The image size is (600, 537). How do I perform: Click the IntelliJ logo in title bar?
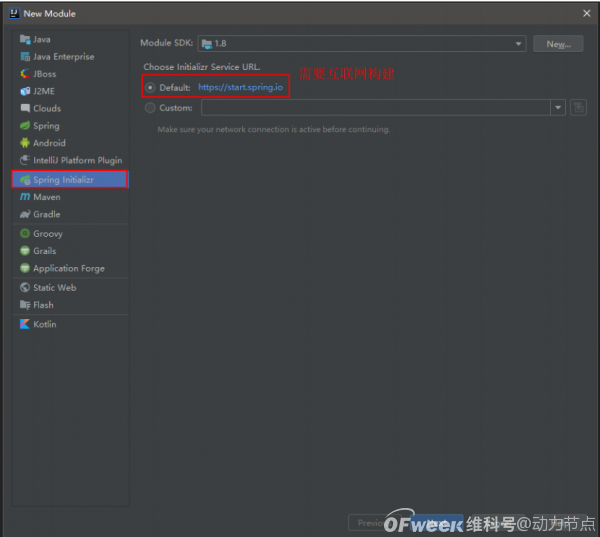(14, 13)
